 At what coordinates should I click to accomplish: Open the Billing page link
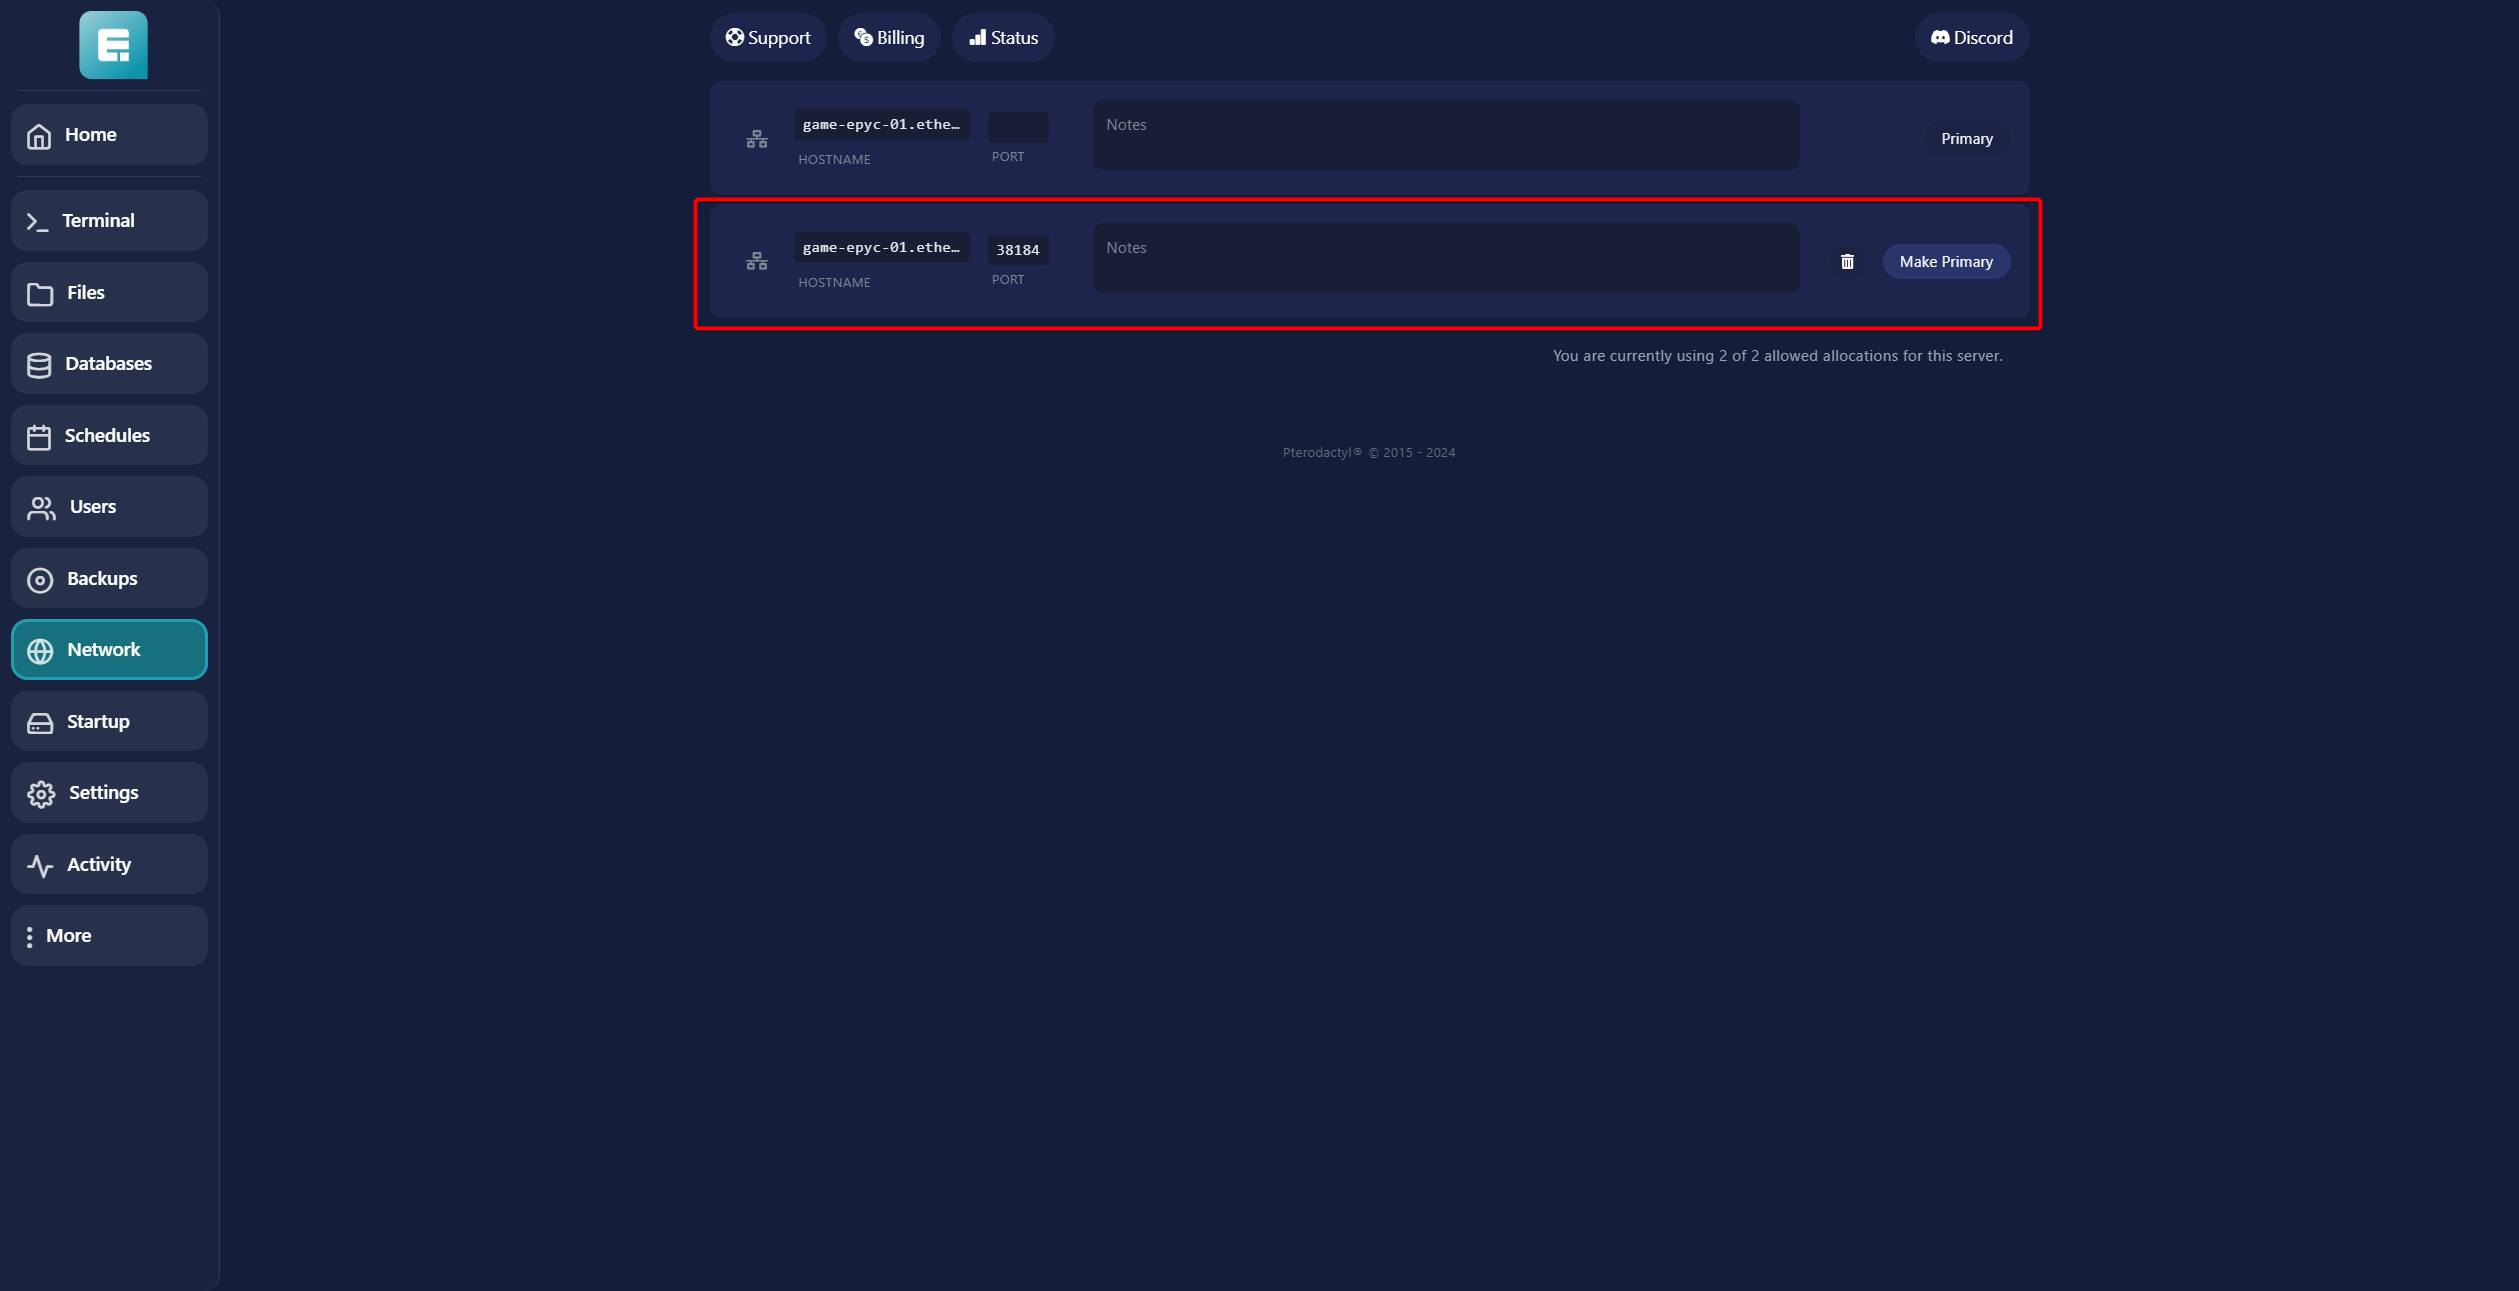pyautogui.click(x=889, y=38)
